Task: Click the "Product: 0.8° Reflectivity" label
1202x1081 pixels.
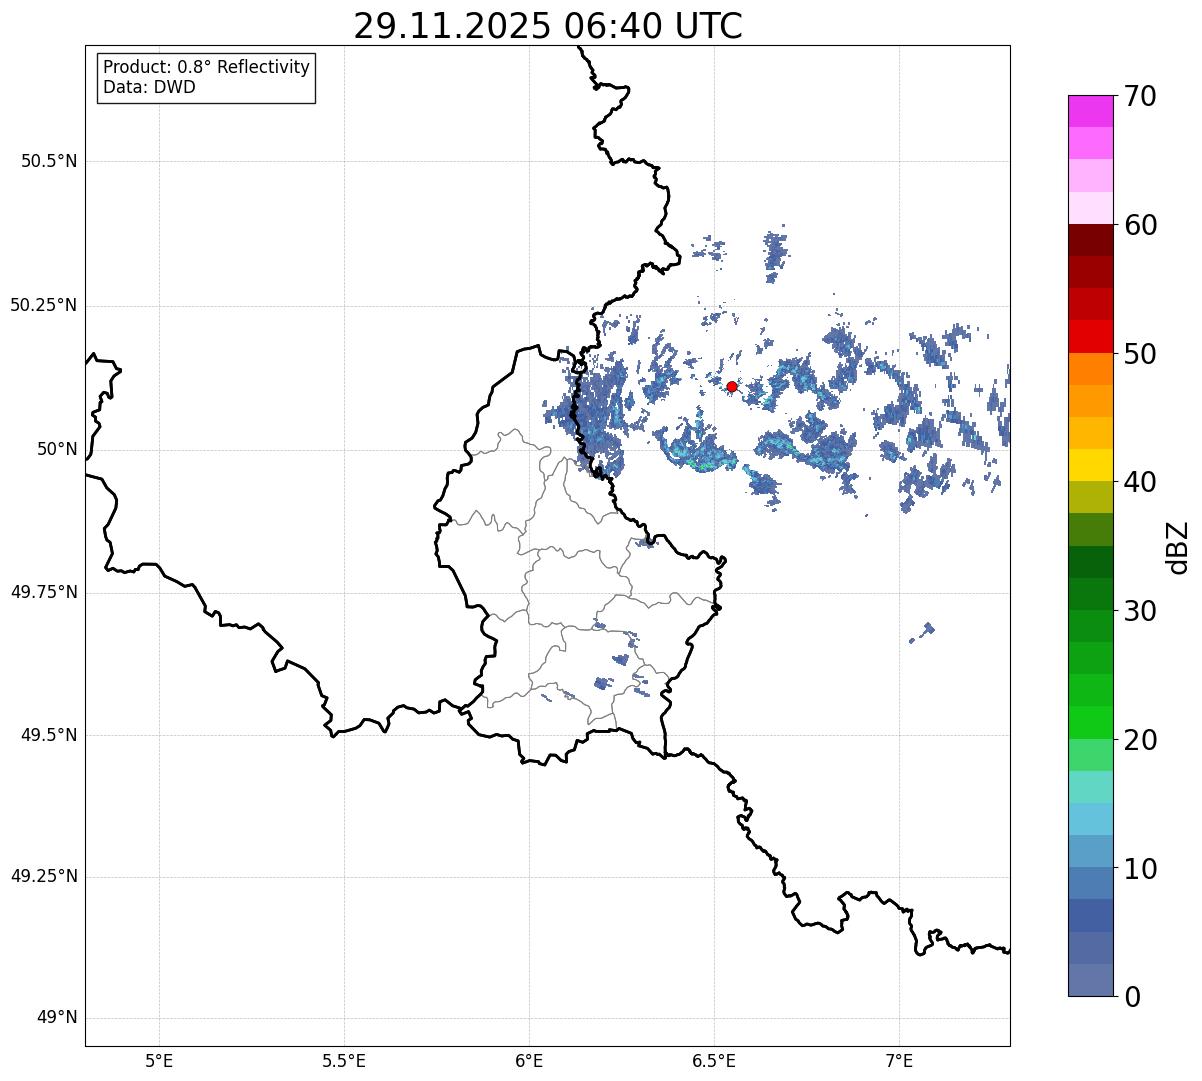Action: point(207,67)
